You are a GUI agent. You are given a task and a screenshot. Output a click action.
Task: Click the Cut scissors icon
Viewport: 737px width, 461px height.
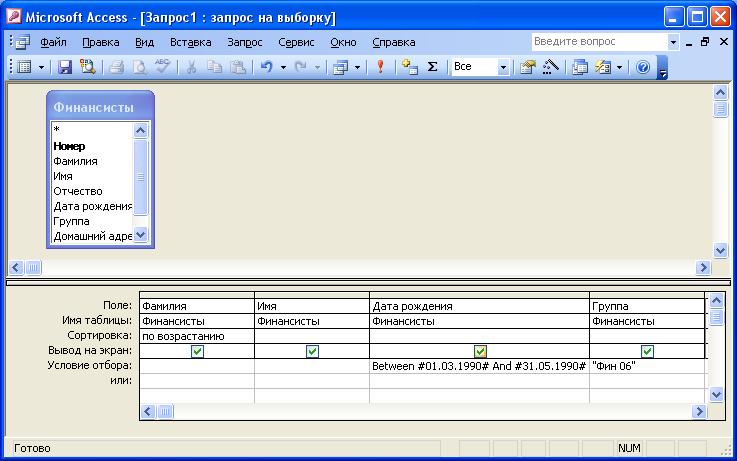pyautogui.click(x=191, y=67)
